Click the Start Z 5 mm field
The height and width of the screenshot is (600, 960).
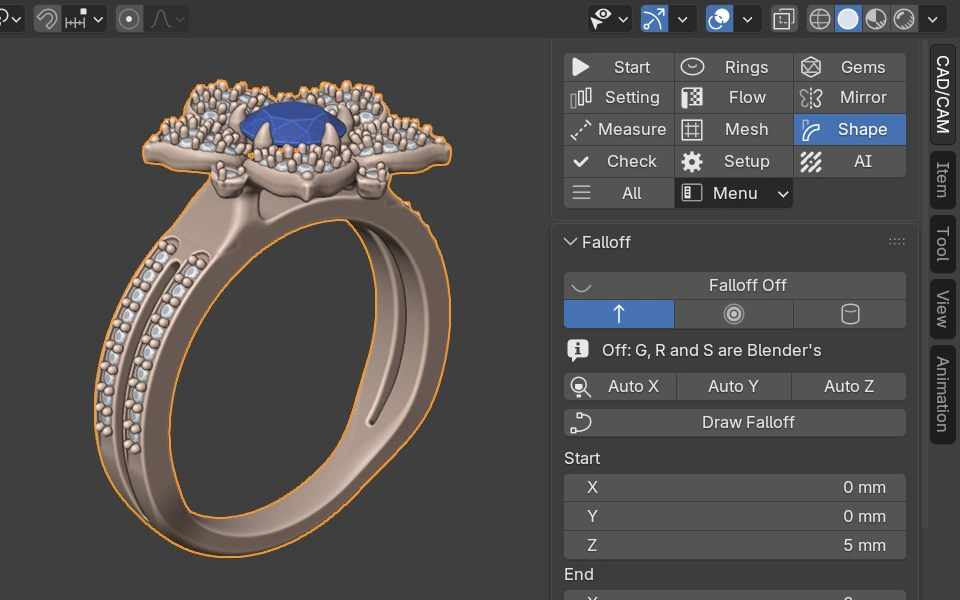[735, 545]
